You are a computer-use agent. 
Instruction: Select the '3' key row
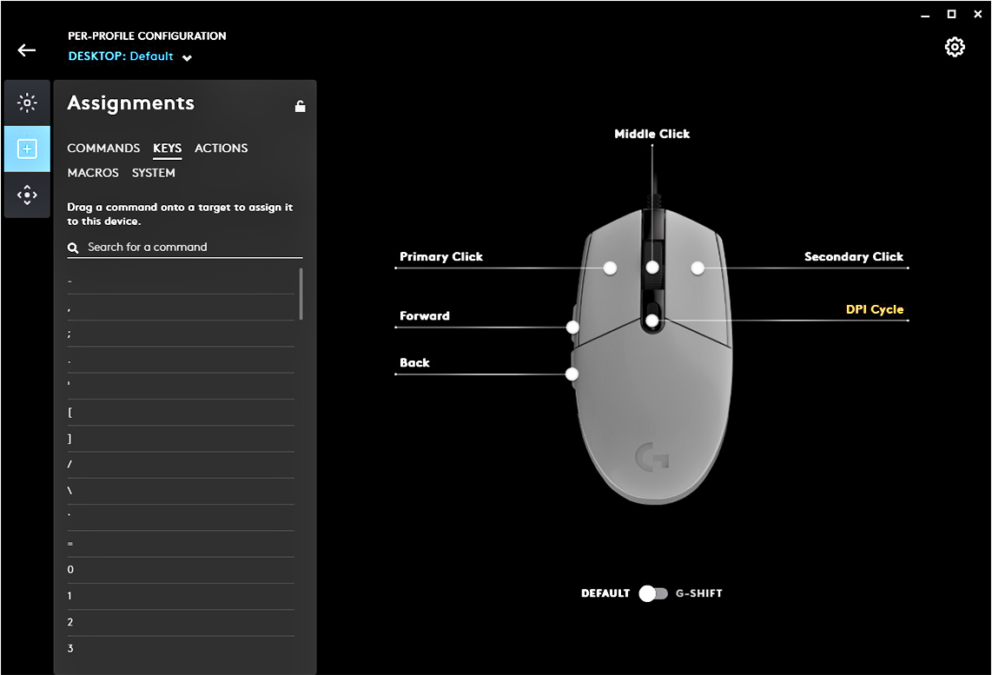(x=181, y=649)
